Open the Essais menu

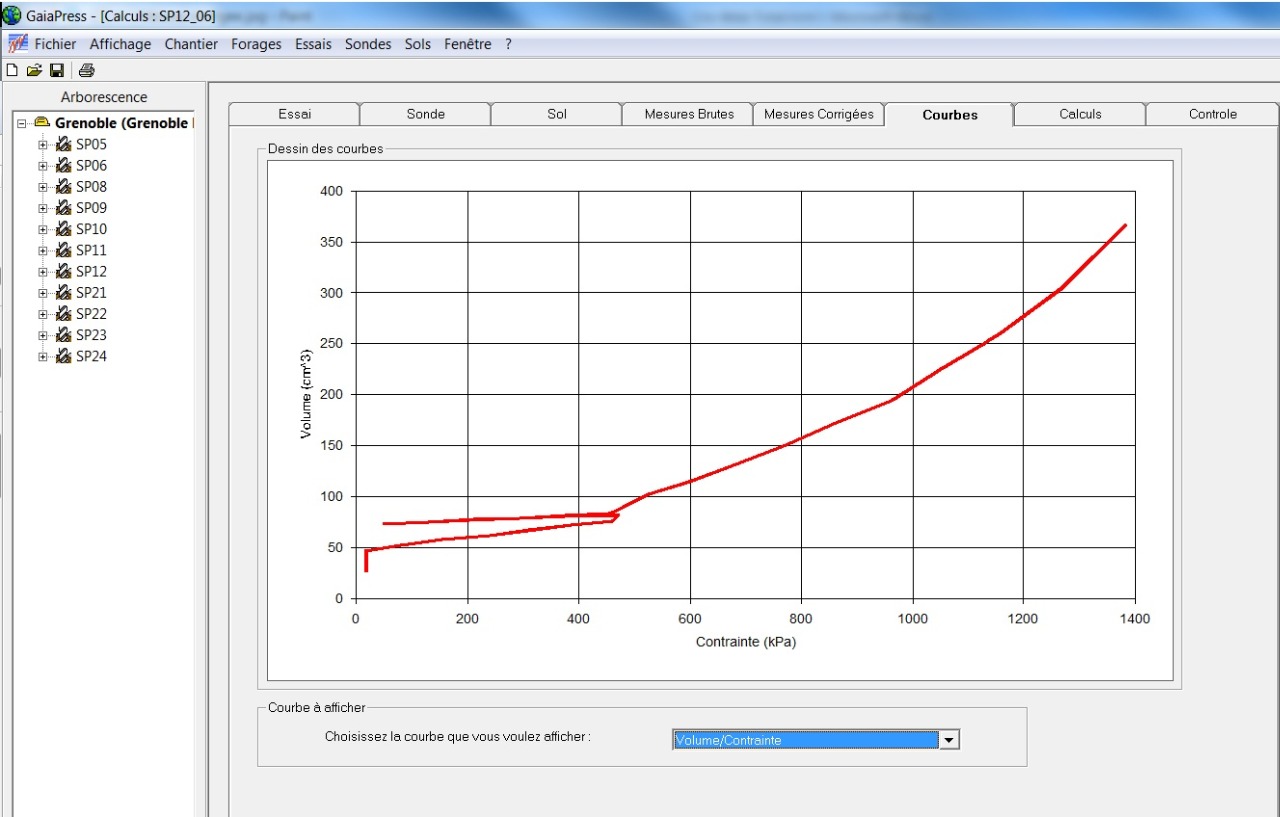click(x=314, y=44)
